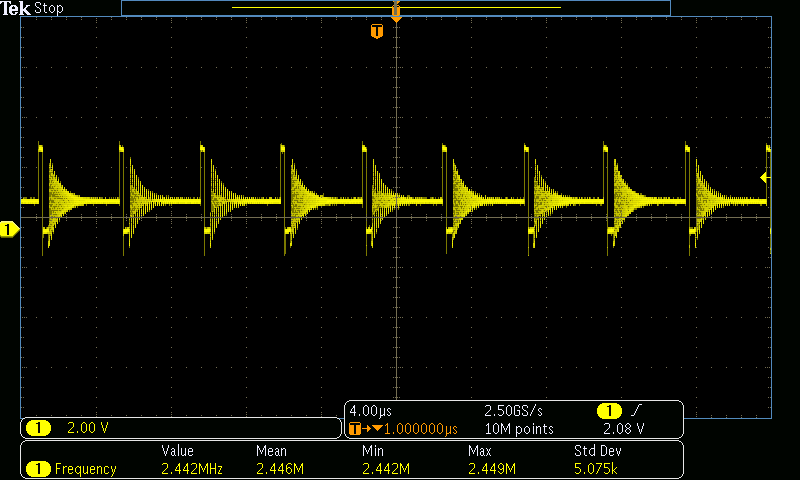
Task: Click the Std Dev column header
Action: point(597,451)
